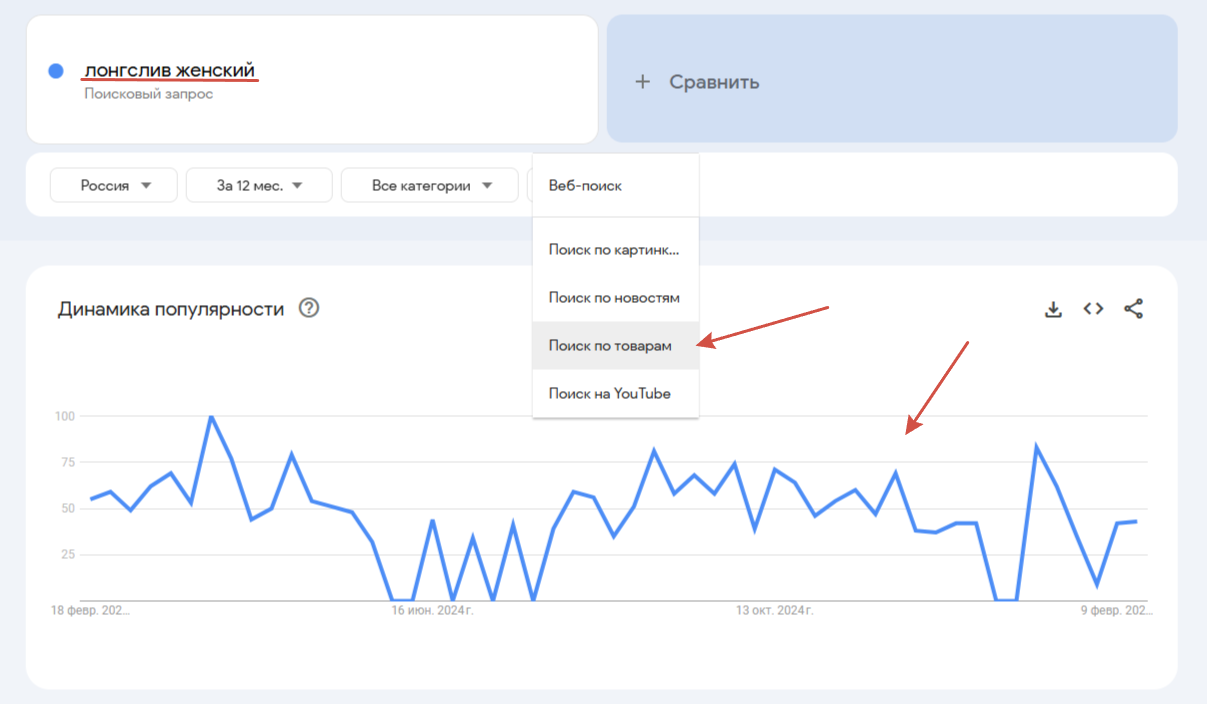Click the chart's highest peak at 100

[211, 416]
